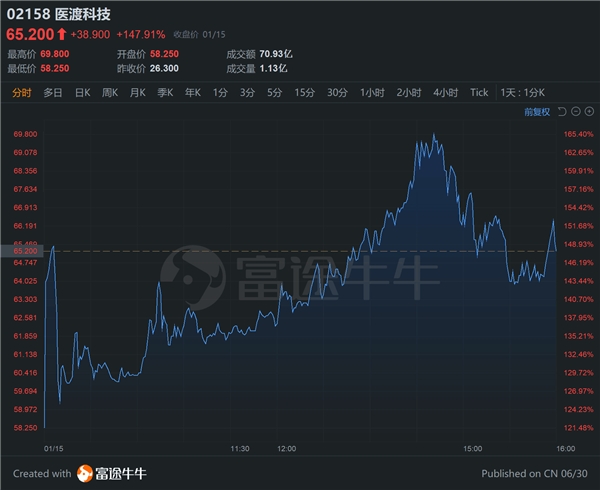Click the 收盘价 01/15 label
The image size is (600, 490).
tap(199, 35)
